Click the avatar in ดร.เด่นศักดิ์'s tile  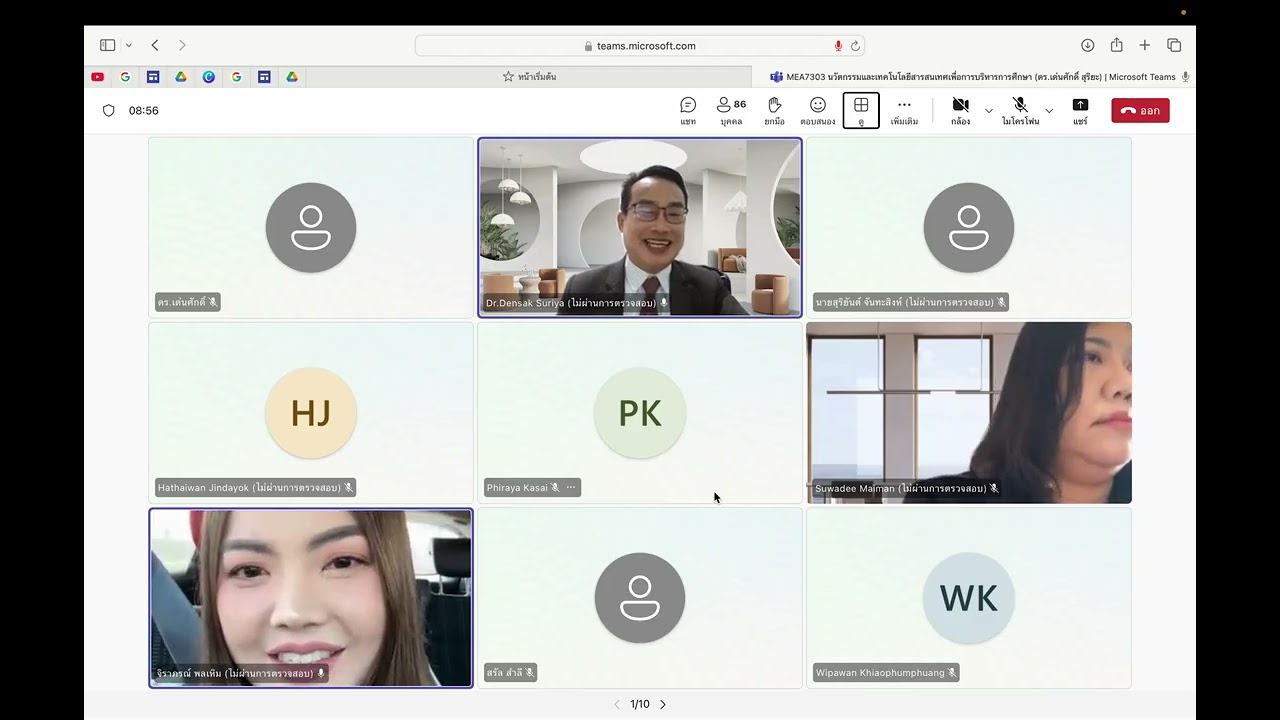click(311, 228)
